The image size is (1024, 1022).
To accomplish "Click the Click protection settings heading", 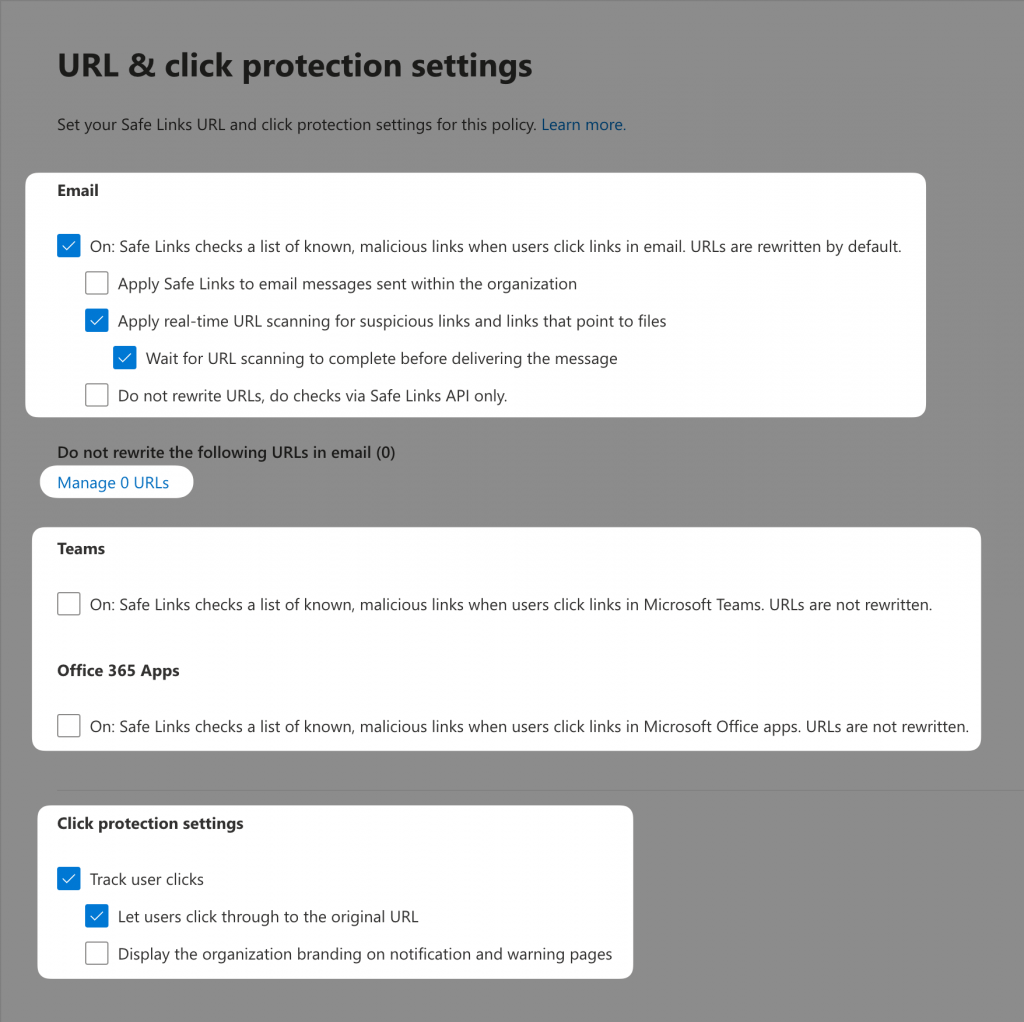I will (x=149, y=823).
